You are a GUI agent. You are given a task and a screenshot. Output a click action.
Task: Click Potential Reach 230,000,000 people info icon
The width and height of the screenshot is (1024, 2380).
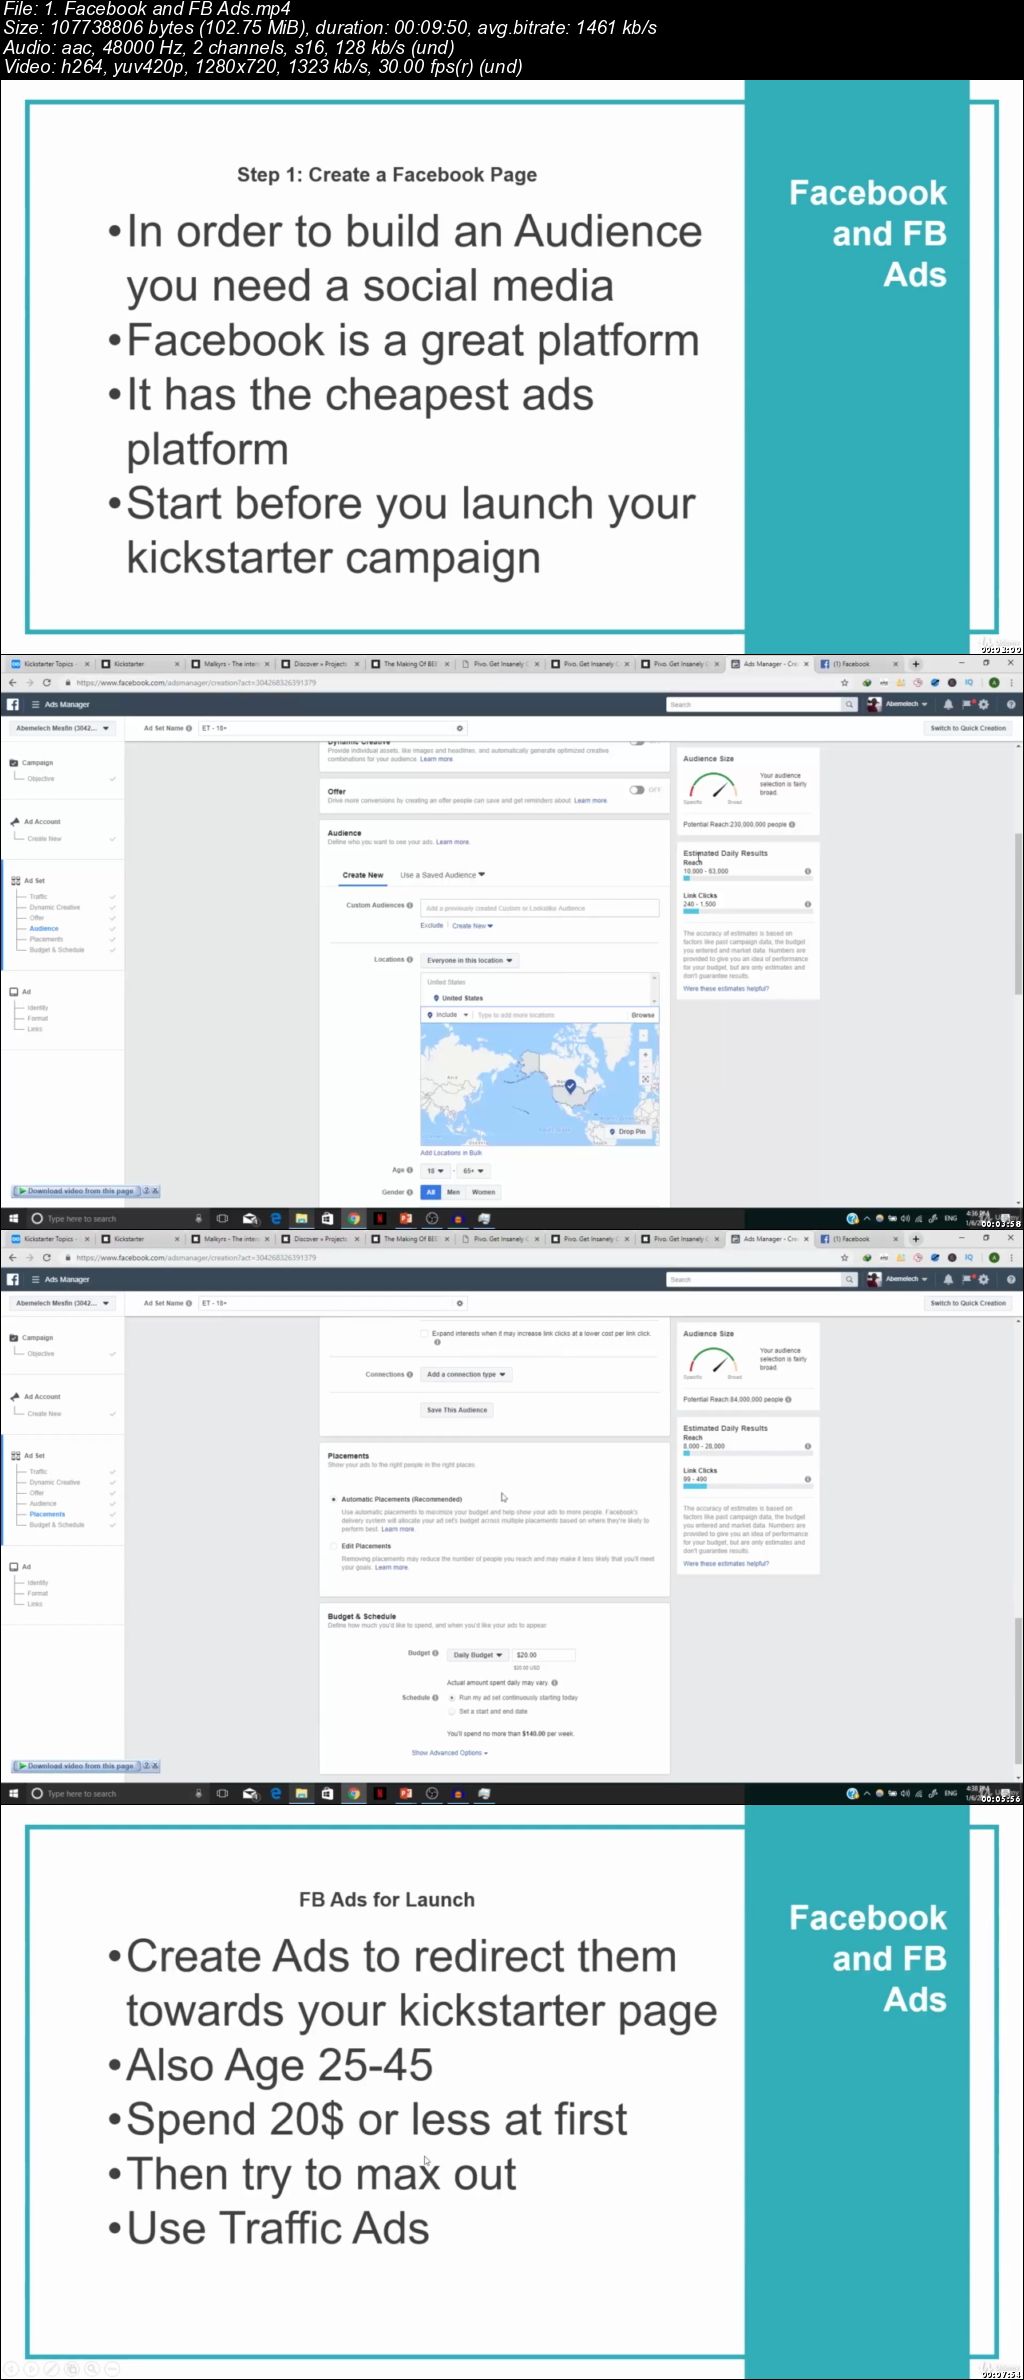click(792, 825)
